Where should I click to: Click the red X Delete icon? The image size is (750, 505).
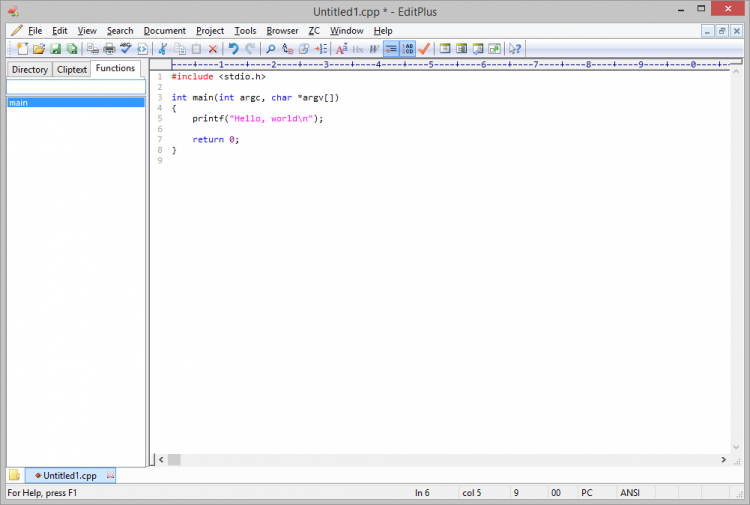pos(213,49)
